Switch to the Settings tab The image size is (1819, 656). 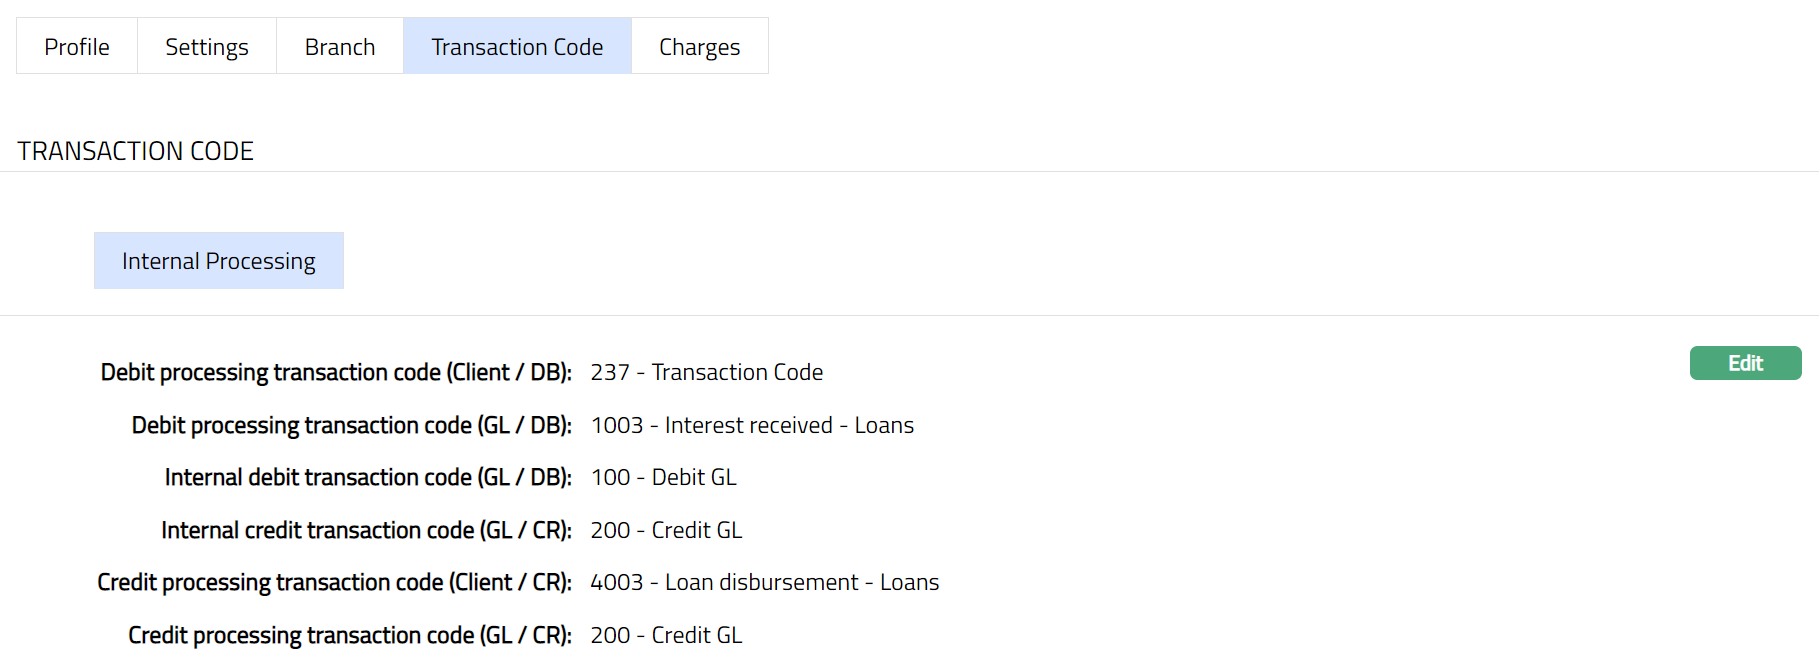click(x=207, y=47)
